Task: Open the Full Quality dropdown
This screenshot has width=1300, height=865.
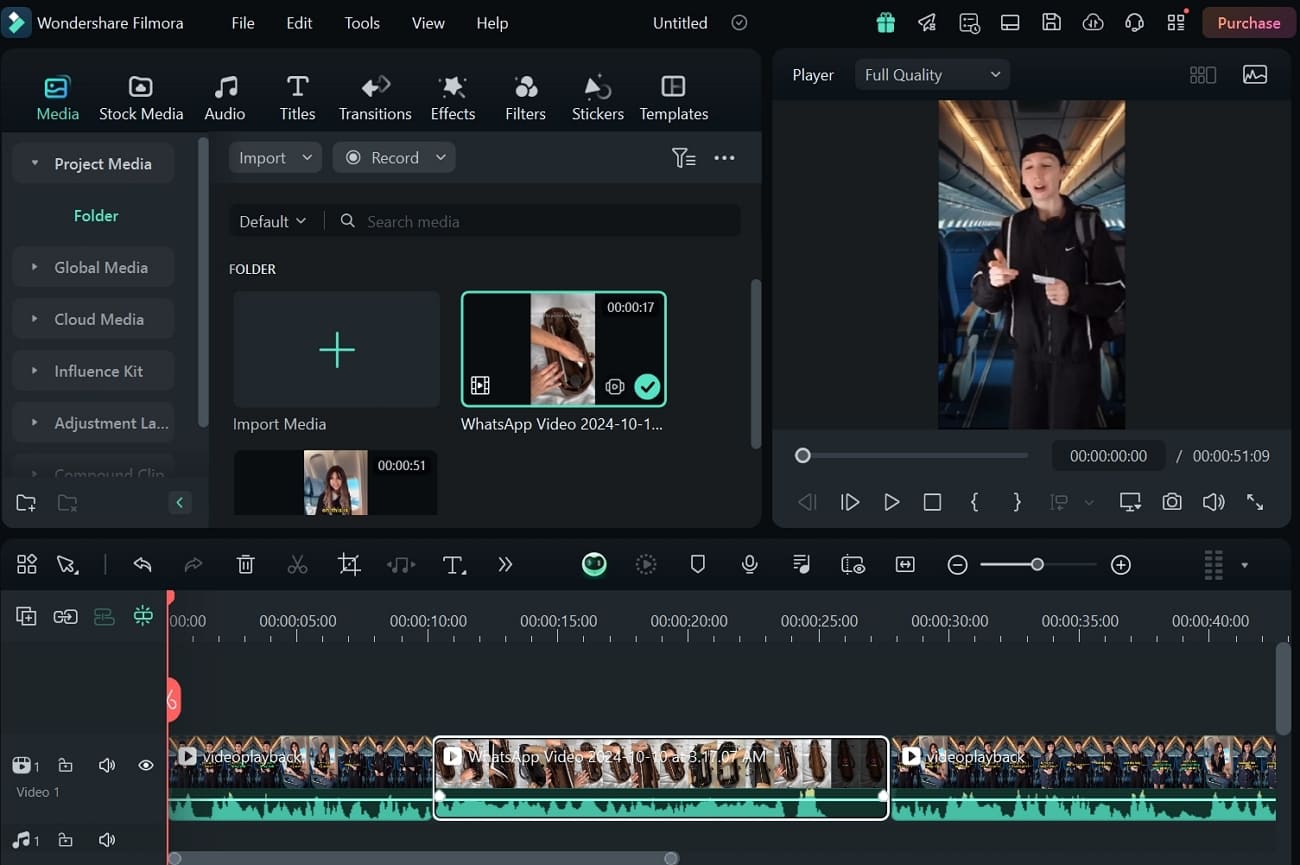Action: point(932,74)
